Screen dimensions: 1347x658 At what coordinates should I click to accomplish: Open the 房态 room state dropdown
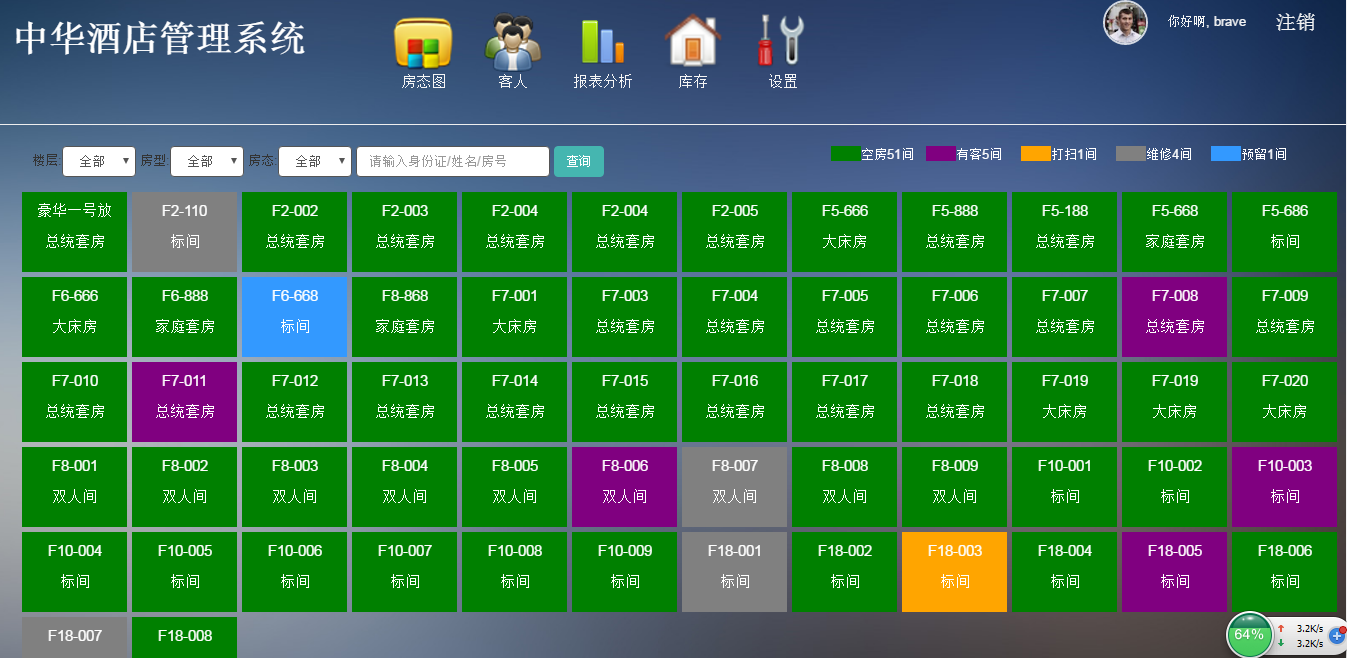pyautogui.click(x=315, y=160)
